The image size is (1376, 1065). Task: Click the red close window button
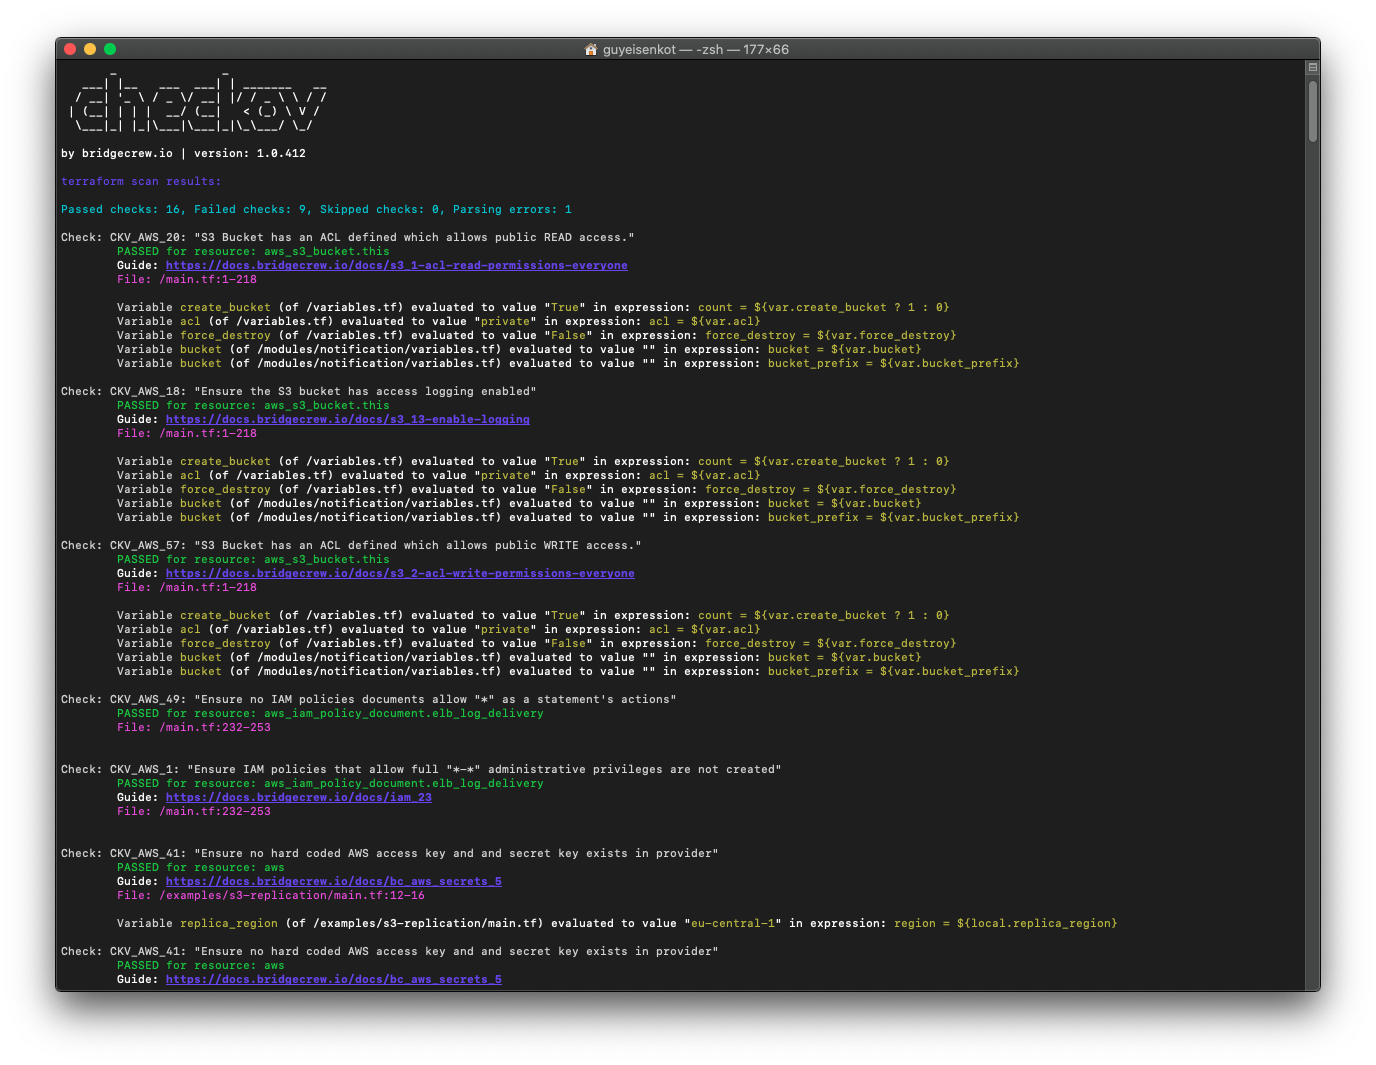[x=70, y=49]
